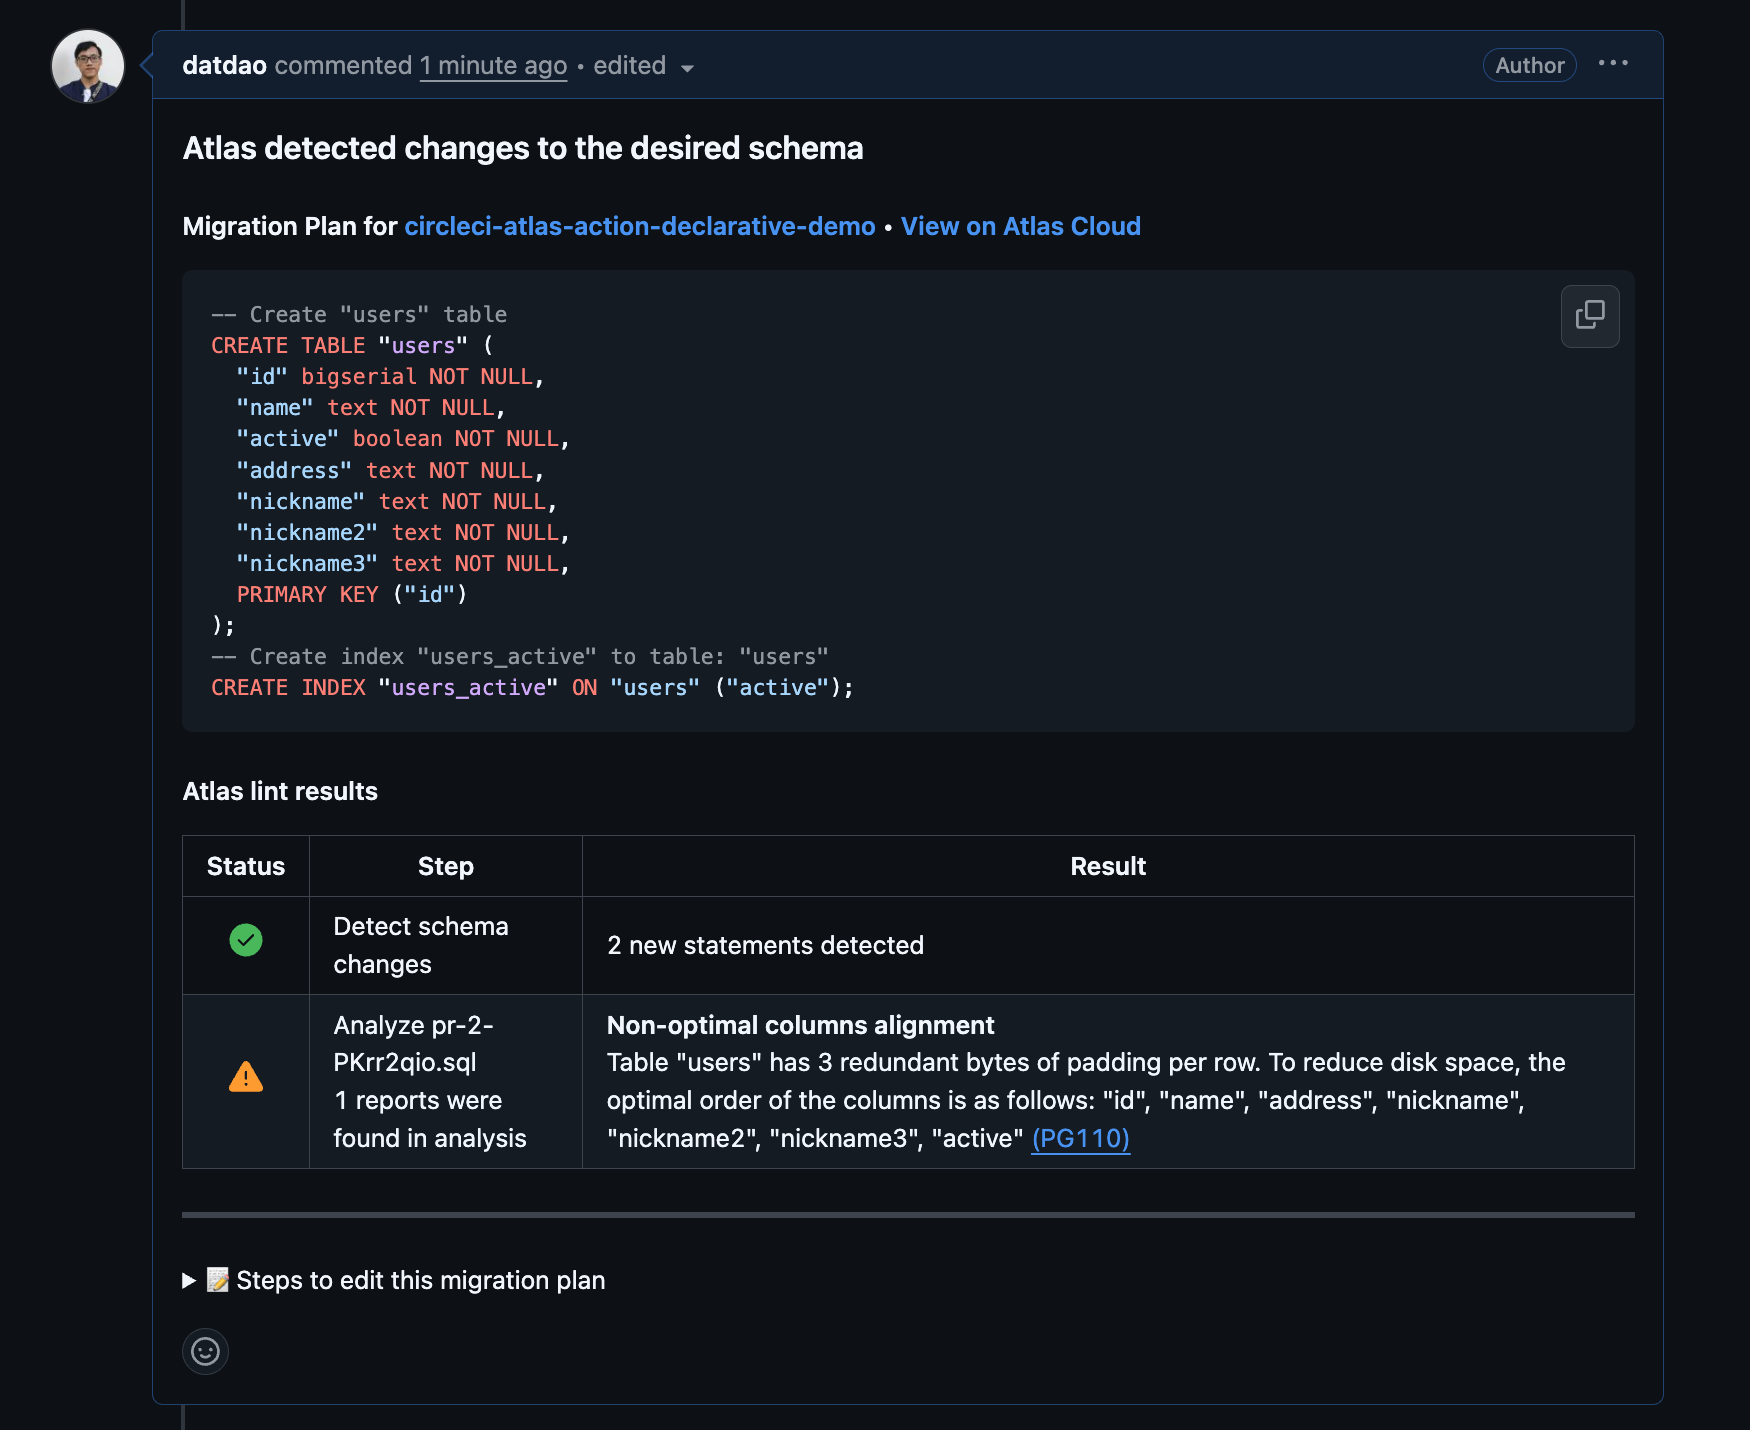Image resolution: width=1750 pixels, height=1430 pixels.
Task: Open the circleci-atlas-action-declarative-demo link
Action: point(640,226)
